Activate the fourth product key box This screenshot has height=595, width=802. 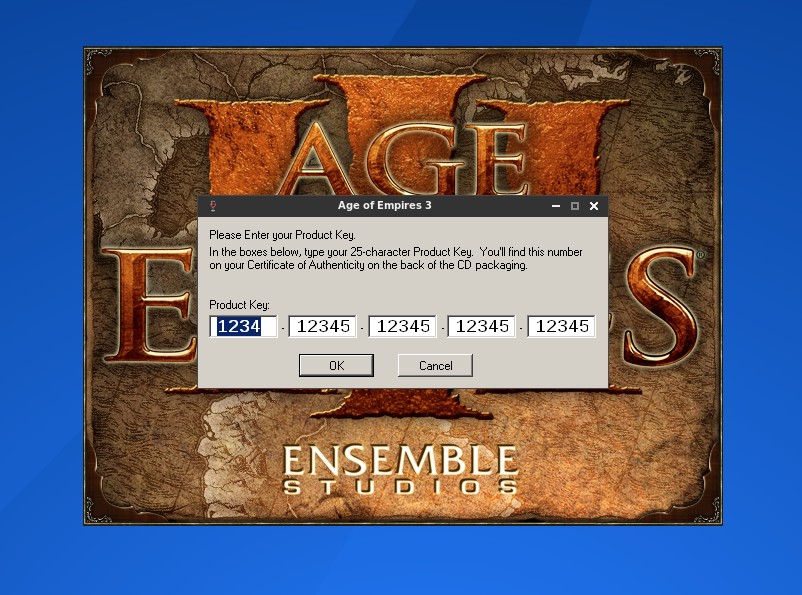482,326
